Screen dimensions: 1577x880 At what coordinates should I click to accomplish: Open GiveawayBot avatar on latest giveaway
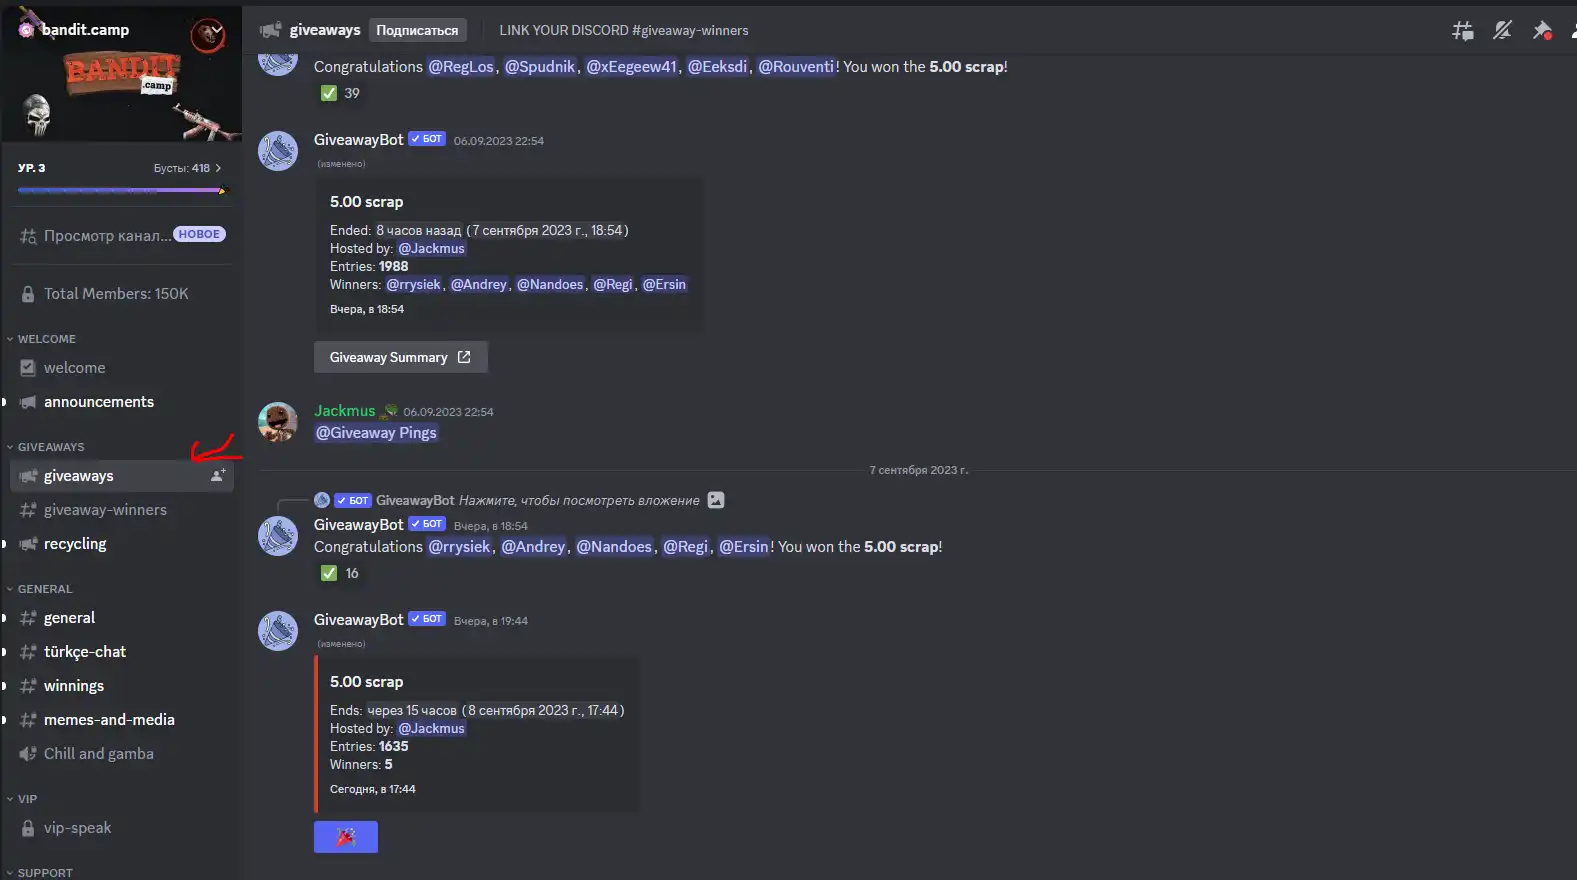coord(278,631)
